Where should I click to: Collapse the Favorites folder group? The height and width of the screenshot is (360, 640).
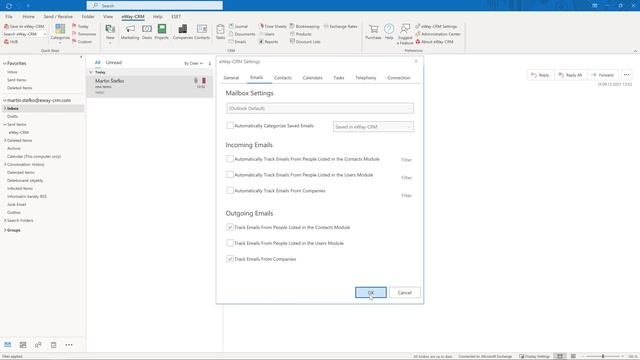[4, 63]
